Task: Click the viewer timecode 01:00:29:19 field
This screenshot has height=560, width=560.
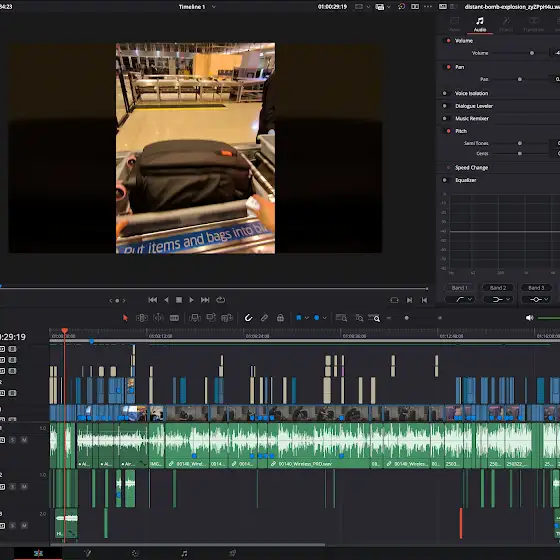Action: [x=332, y=7]
